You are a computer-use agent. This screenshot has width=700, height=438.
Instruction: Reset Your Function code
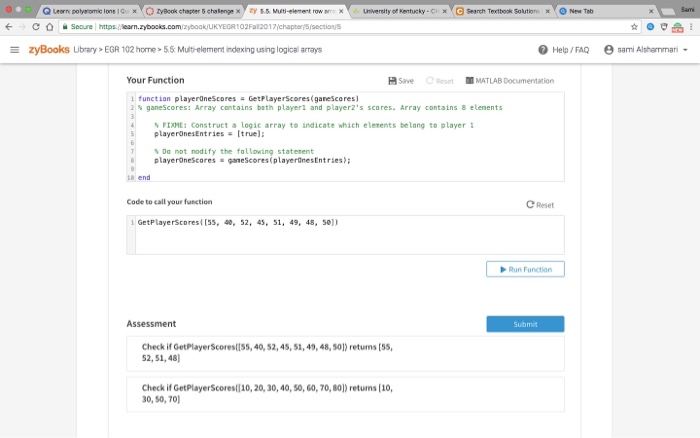[x=440, y=81]
